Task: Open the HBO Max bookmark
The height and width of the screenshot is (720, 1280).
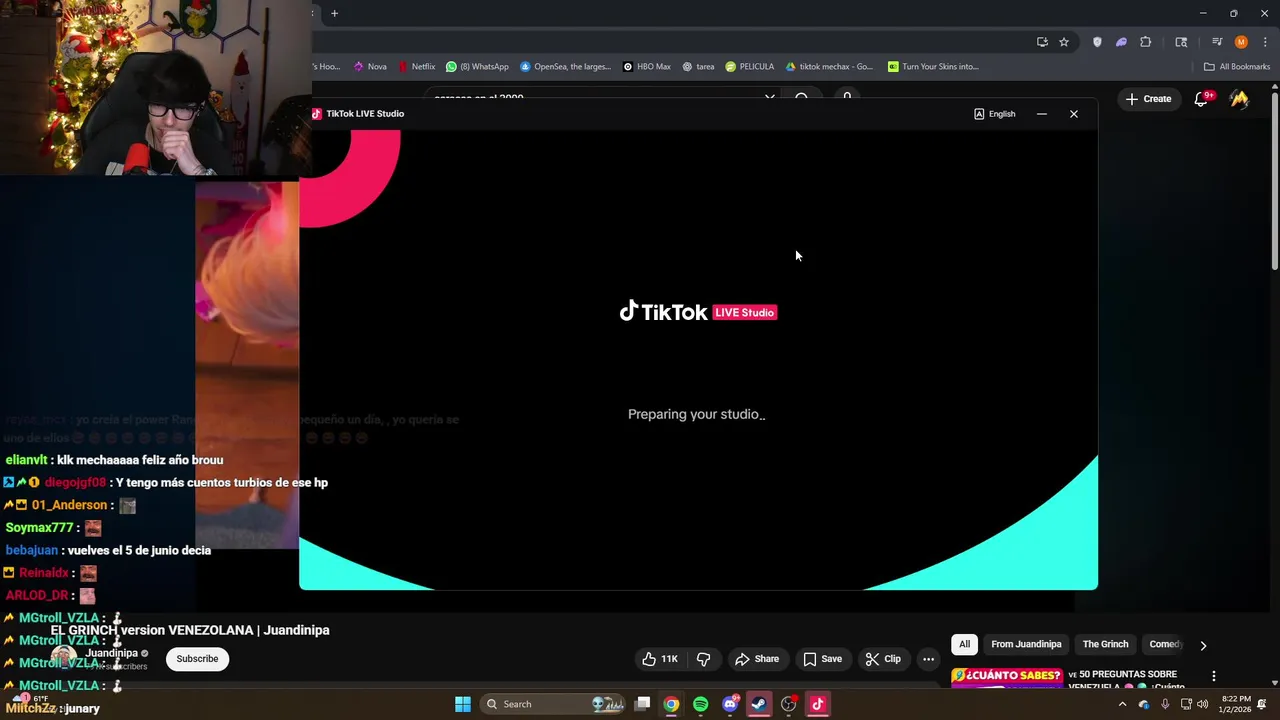Action: (x=646, y=67)
